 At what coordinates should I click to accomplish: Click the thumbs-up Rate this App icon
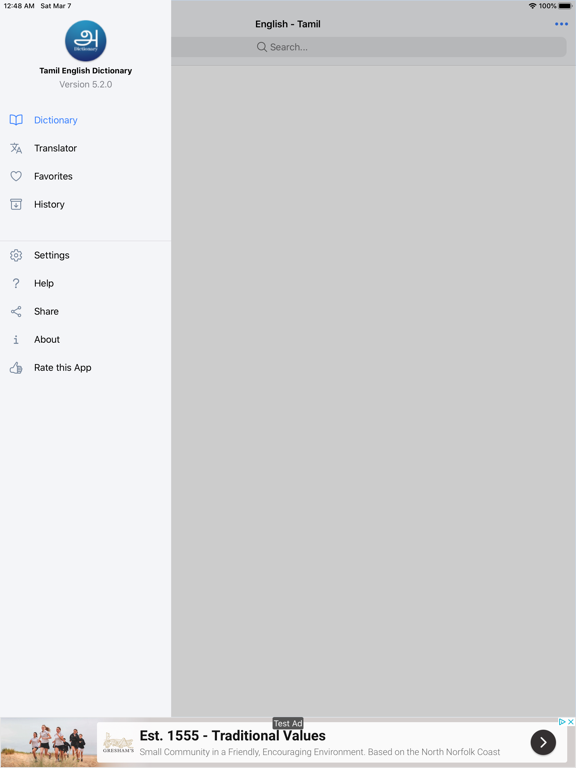16,368
